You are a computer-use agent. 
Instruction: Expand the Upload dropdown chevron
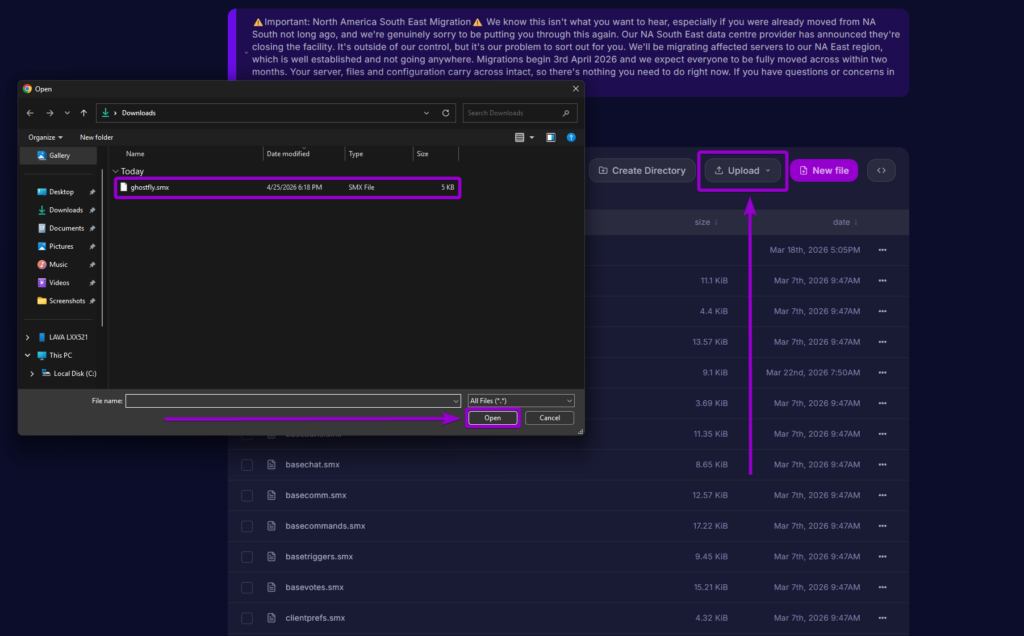[x=766, y=170]
